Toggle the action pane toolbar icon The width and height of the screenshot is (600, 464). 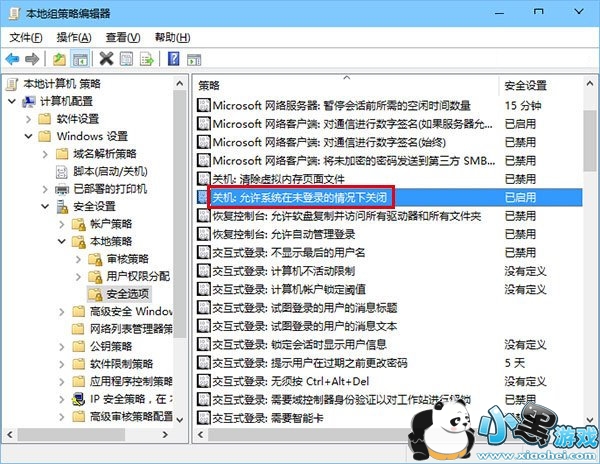coord(194,59)
